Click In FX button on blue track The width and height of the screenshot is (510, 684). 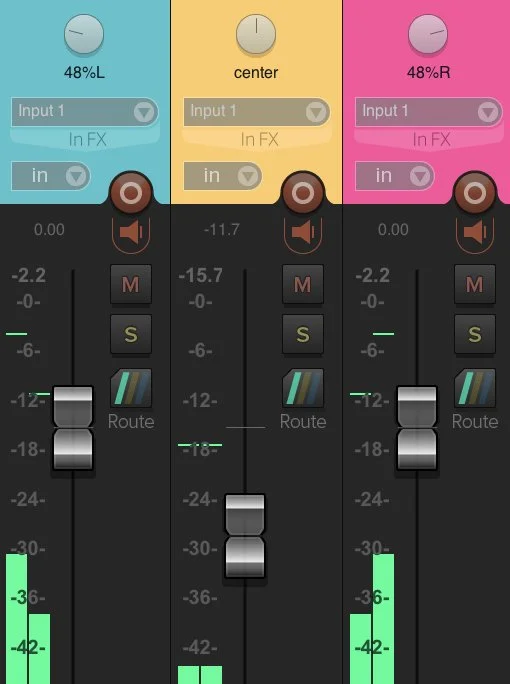[85, 139]
